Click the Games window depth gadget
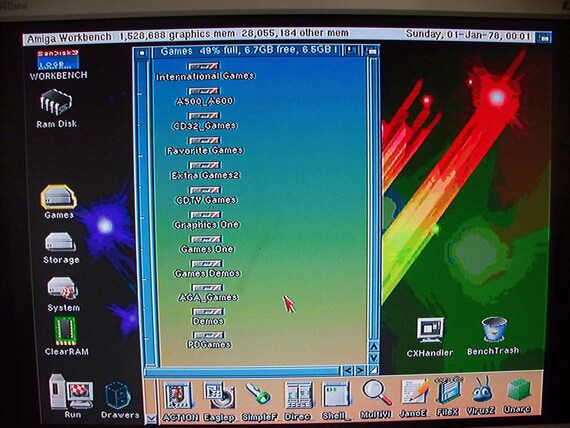The height and width of the screenshot is (428, 570). pyautogui.click(x=372, y=51)
